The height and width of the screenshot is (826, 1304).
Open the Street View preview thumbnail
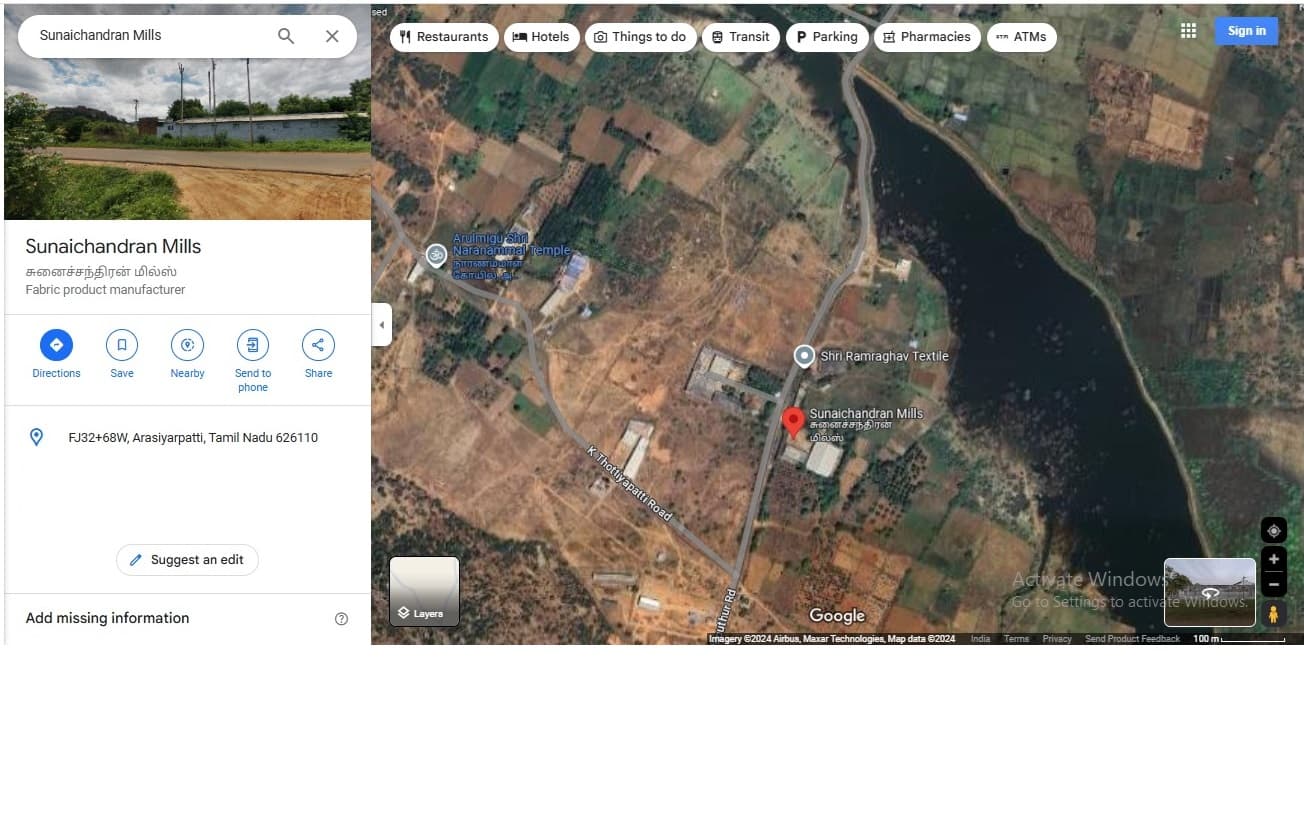click(x=1210, y=592)
